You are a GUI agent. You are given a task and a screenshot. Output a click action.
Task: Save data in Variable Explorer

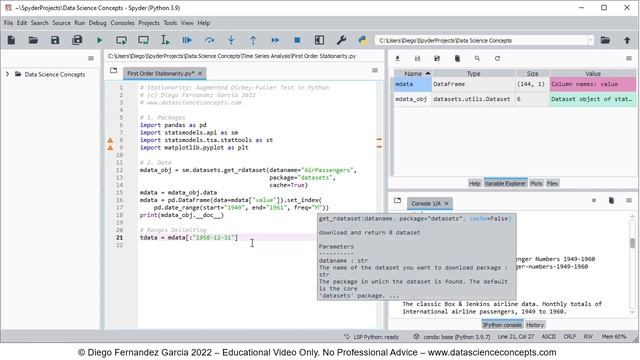pos(417,58)
